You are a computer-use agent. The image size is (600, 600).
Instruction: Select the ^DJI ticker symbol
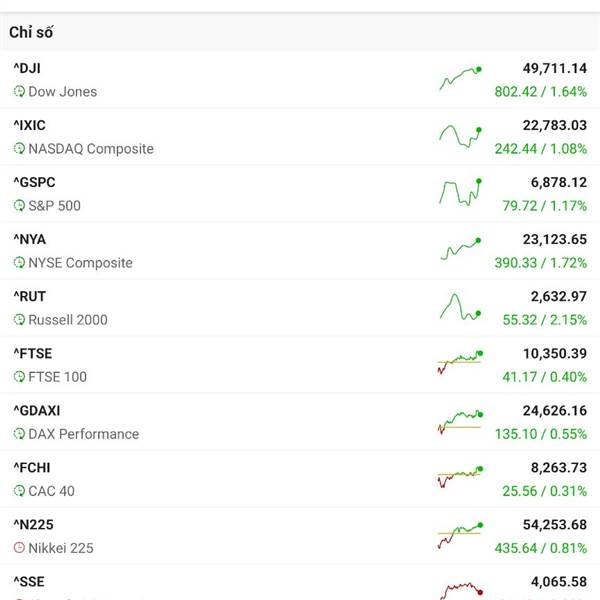point(27,68)
